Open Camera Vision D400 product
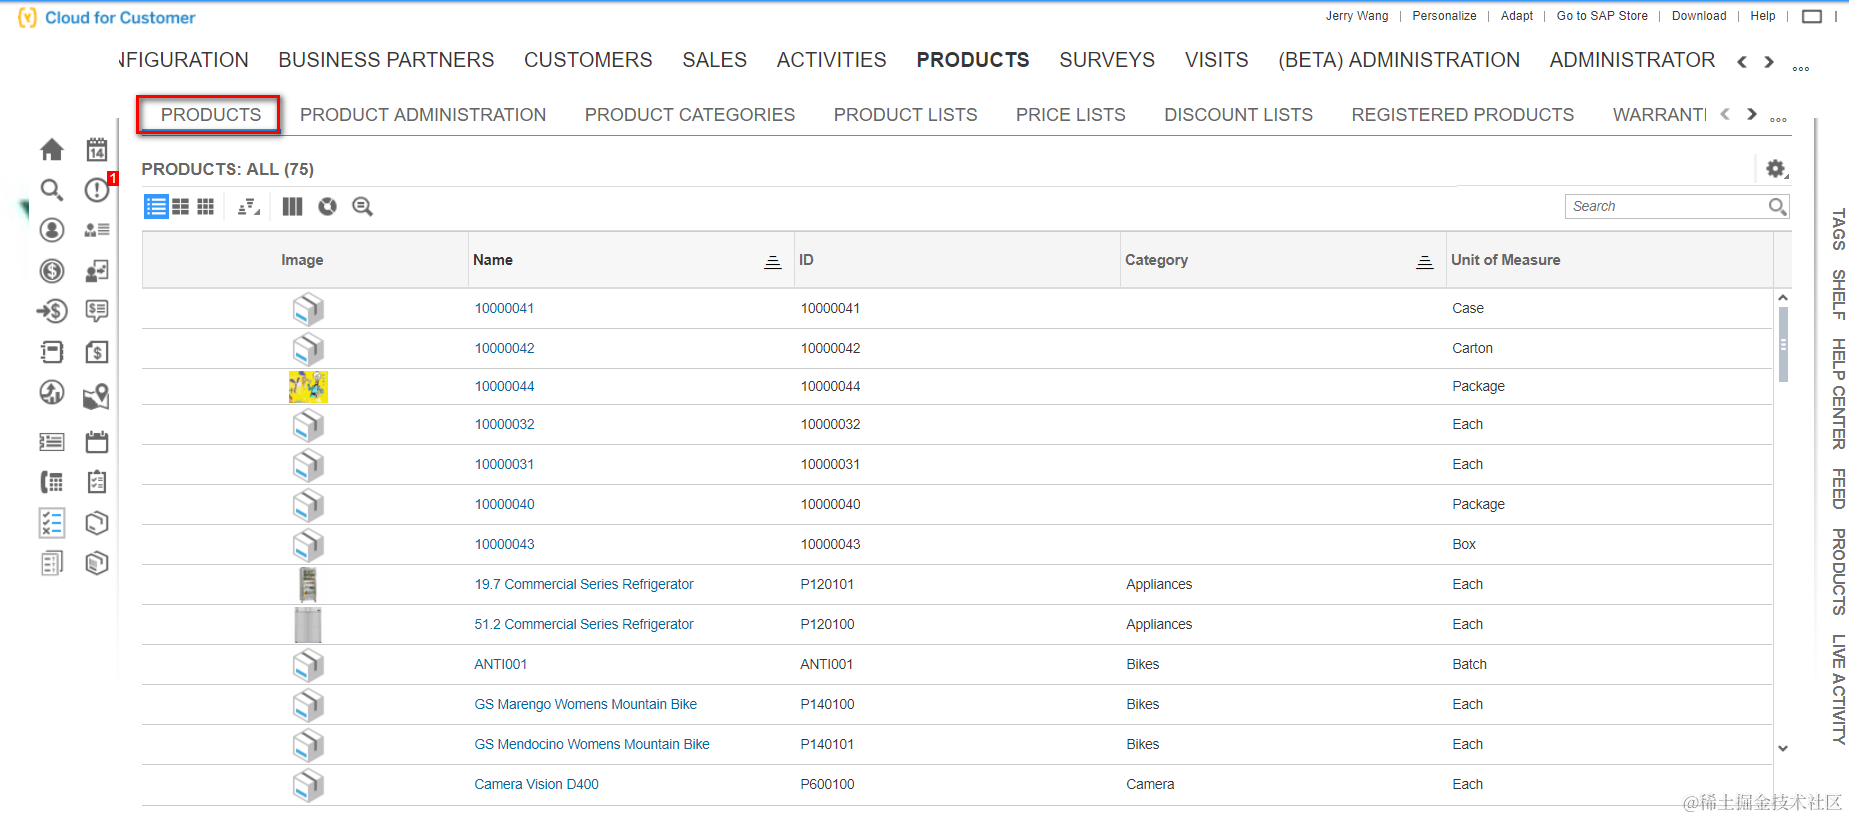The height and width of the screenshot is (819, 1849). click(537, 784)
